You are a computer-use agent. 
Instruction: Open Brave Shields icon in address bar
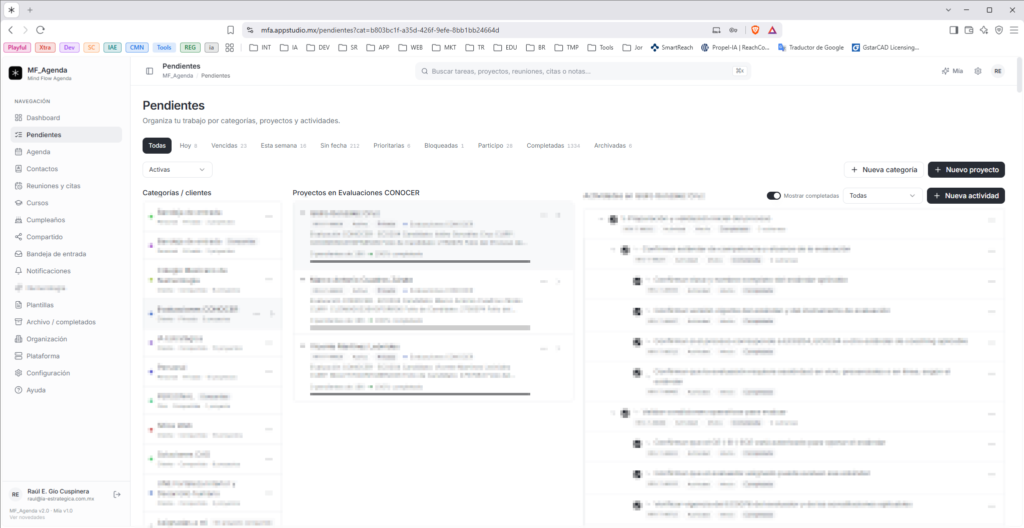click(756, 30)
